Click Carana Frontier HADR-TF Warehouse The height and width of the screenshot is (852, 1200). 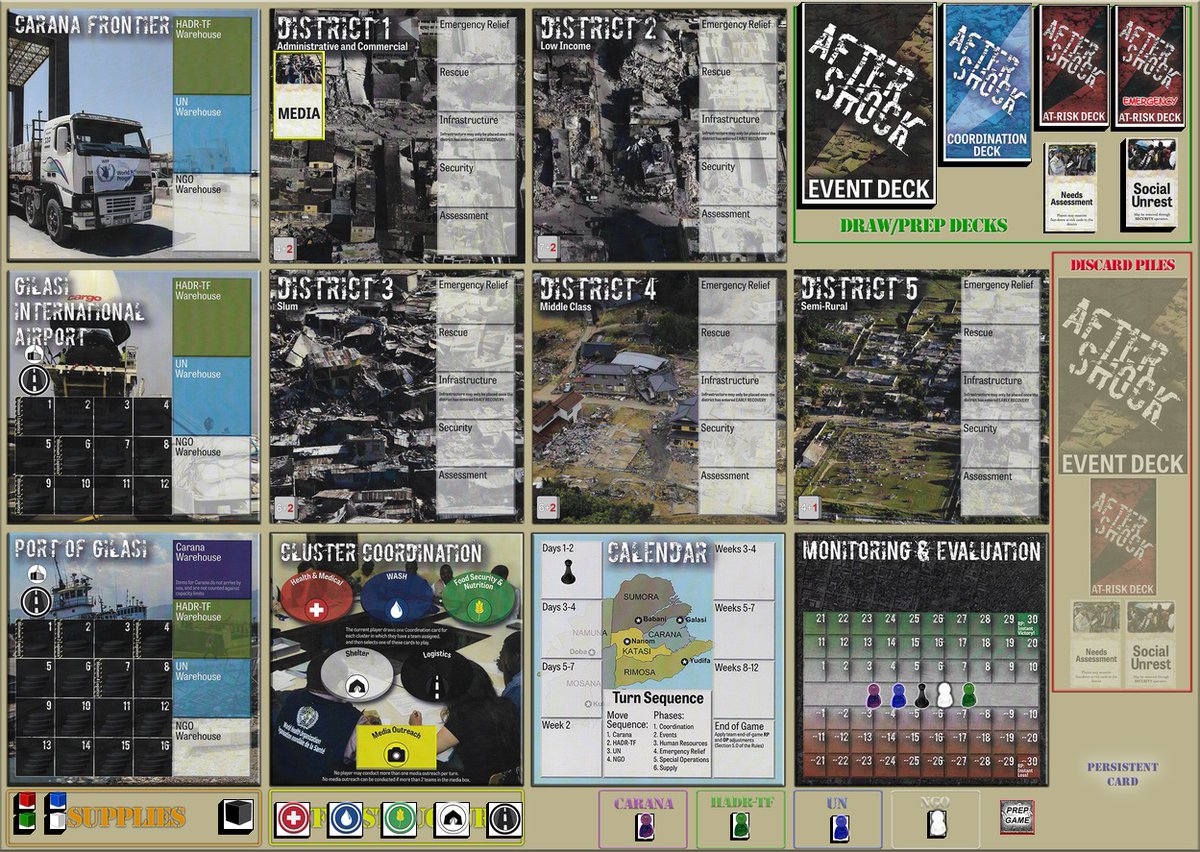[210, 54]
